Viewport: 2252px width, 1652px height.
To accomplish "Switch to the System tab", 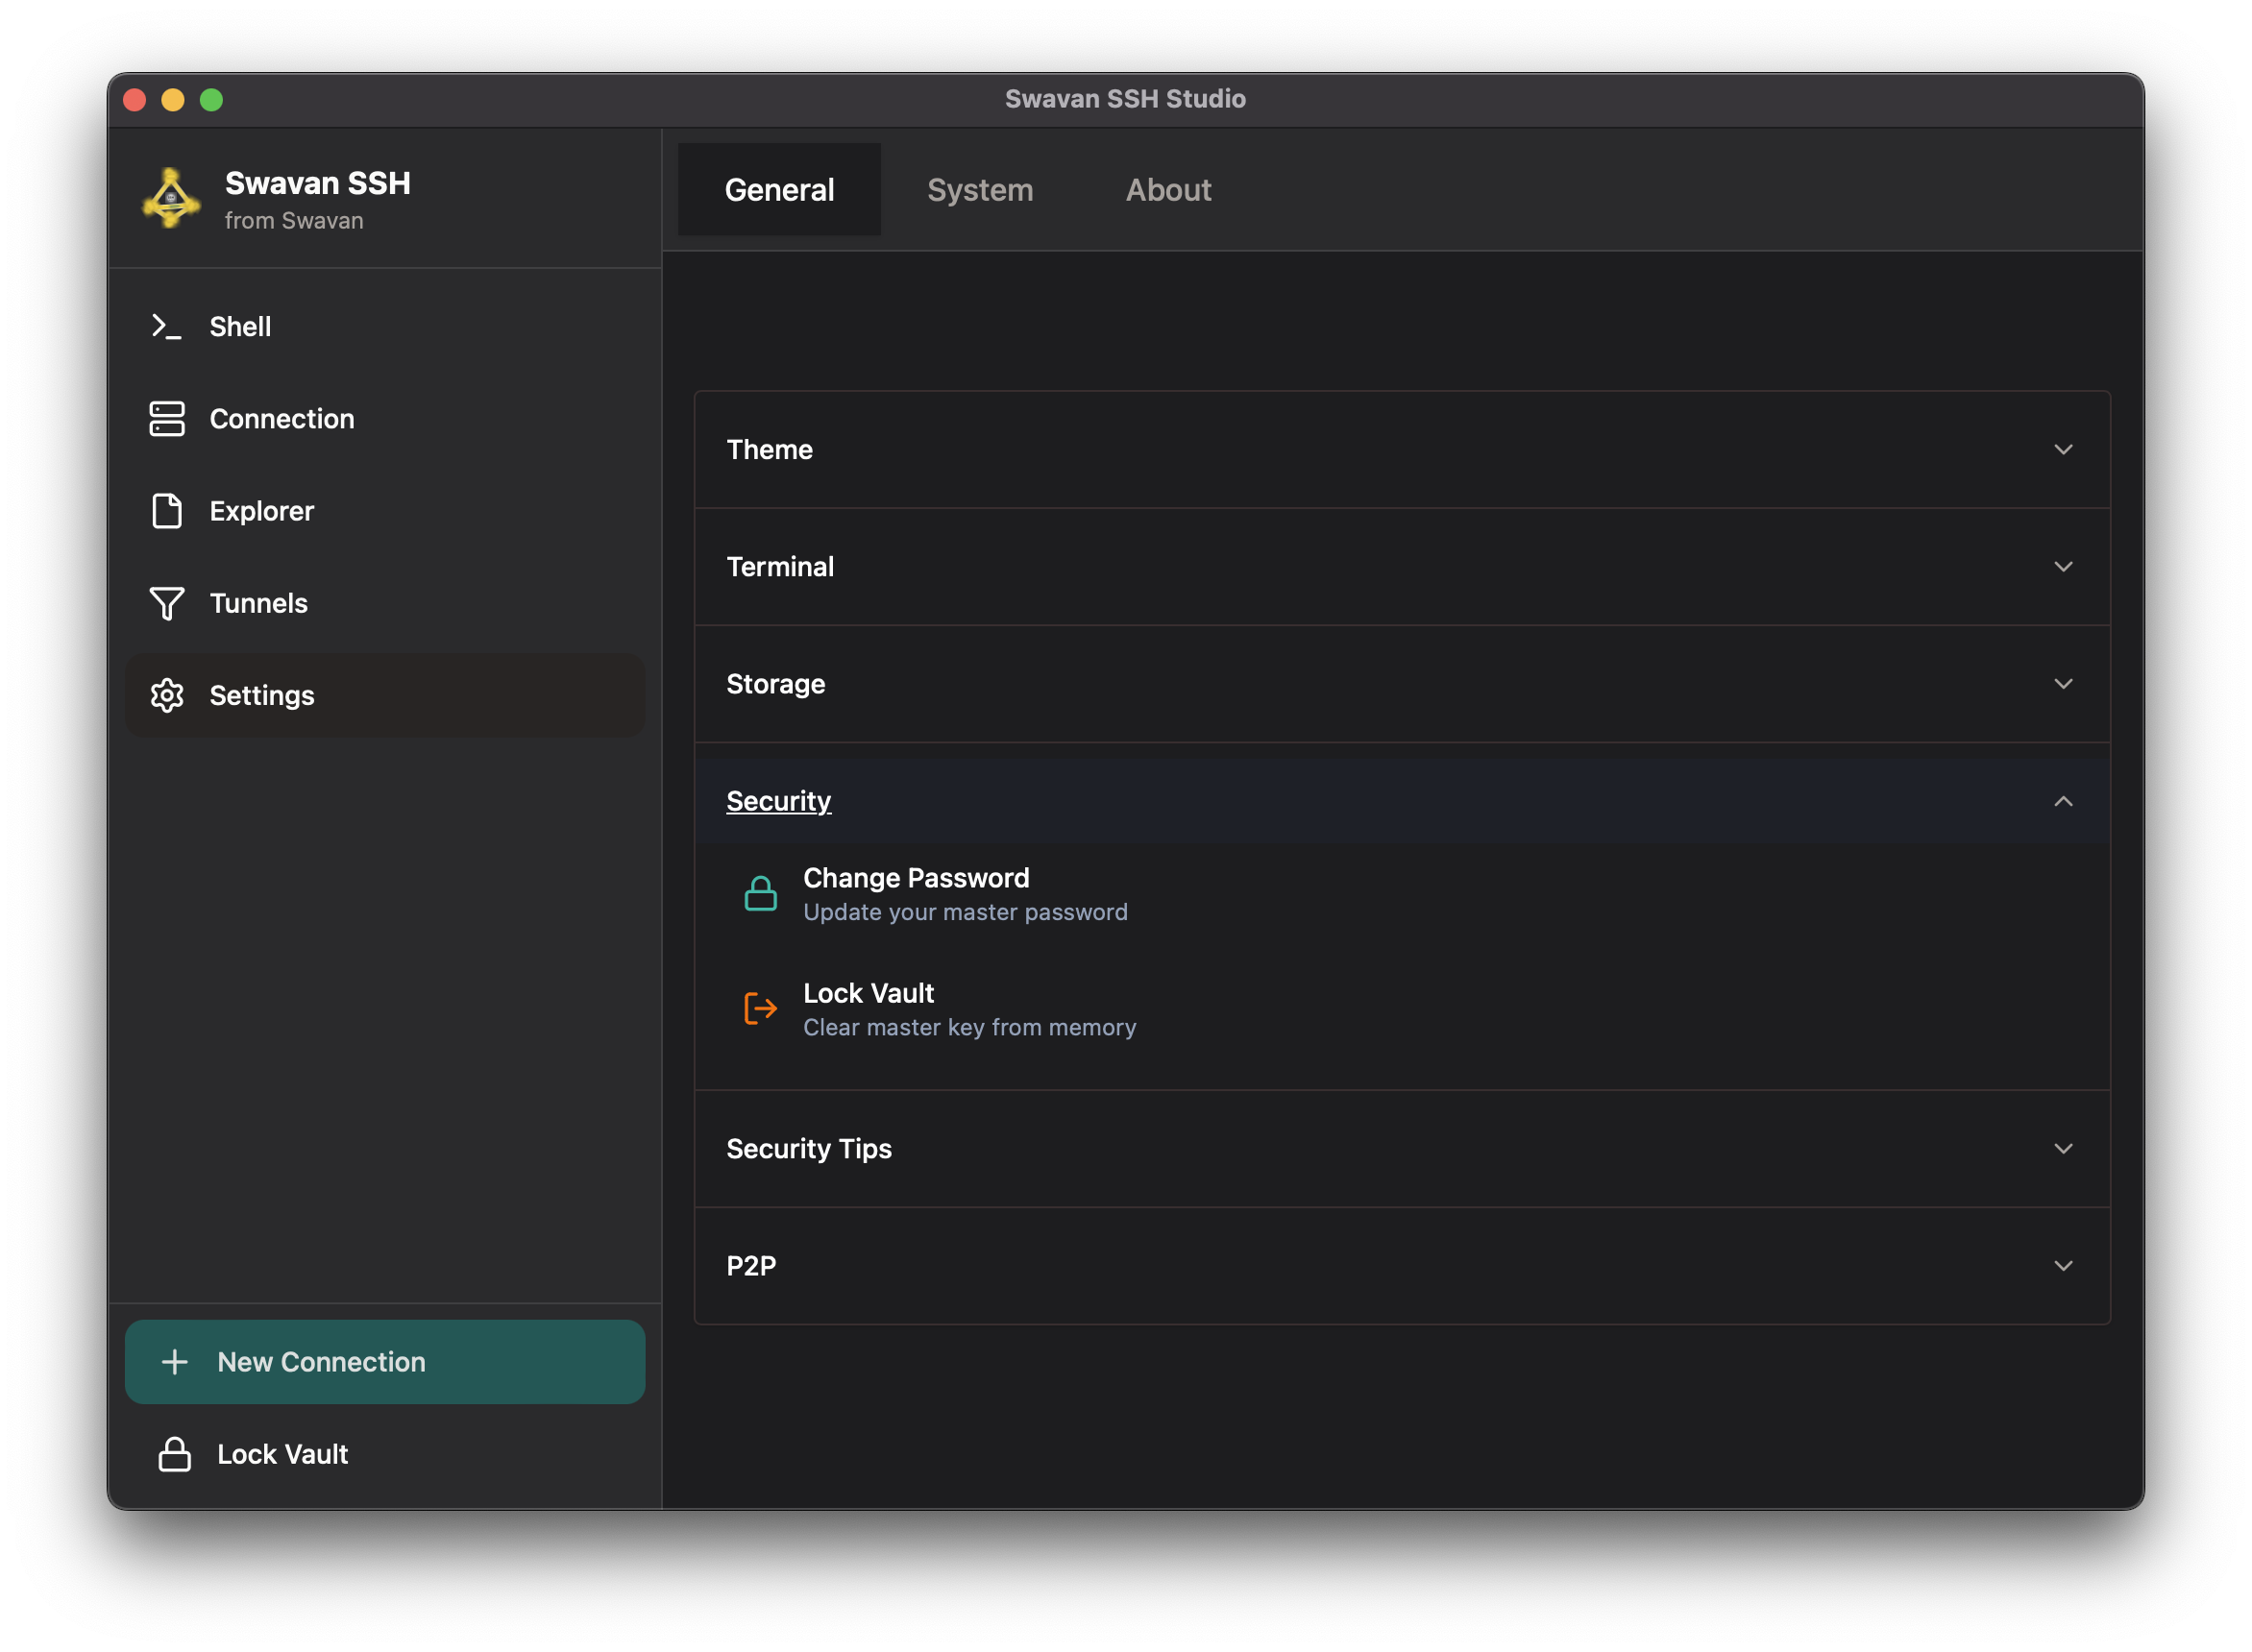I will click(980, 189).
